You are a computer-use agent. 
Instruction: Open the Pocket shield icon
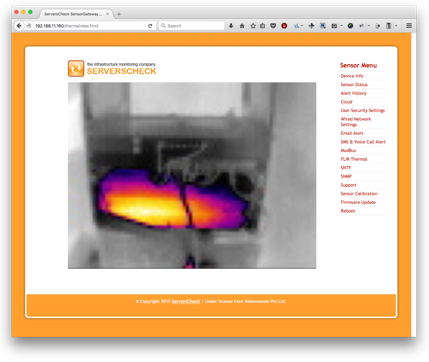tap(273, 26)
